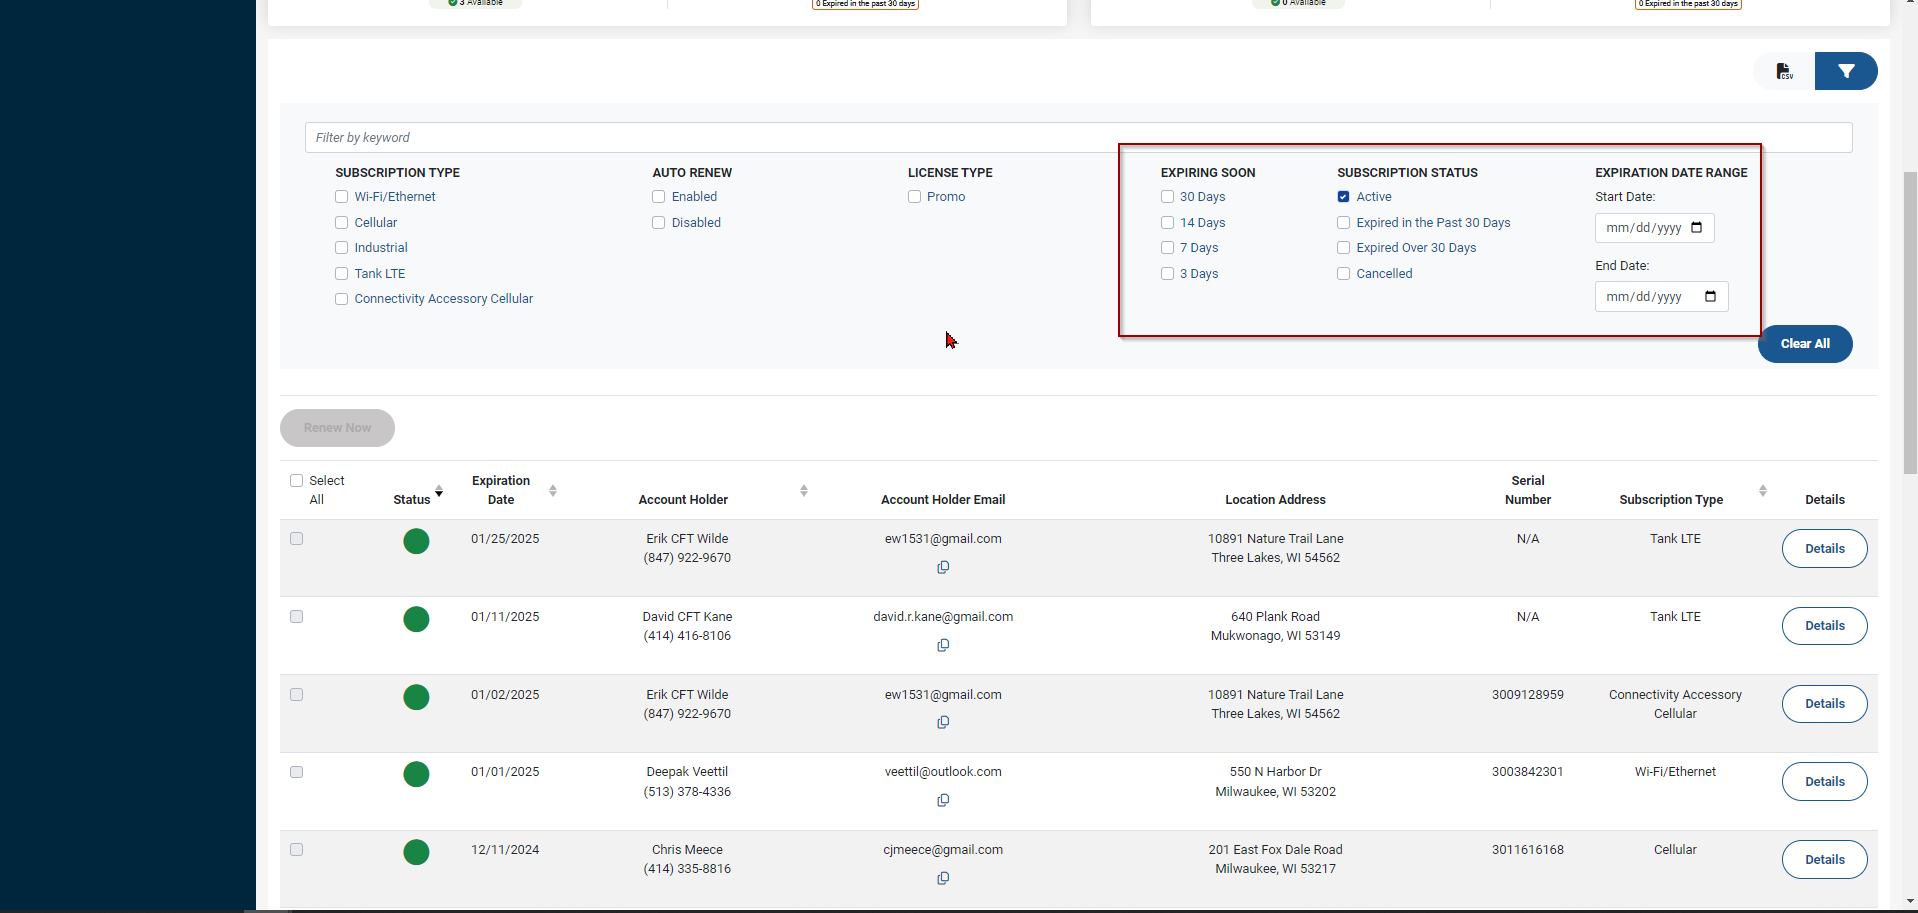The height and width of the screenshot is (913, 1918).
Task: Copy david.r.kane@gmail.com email address
Action: point(943,645)
